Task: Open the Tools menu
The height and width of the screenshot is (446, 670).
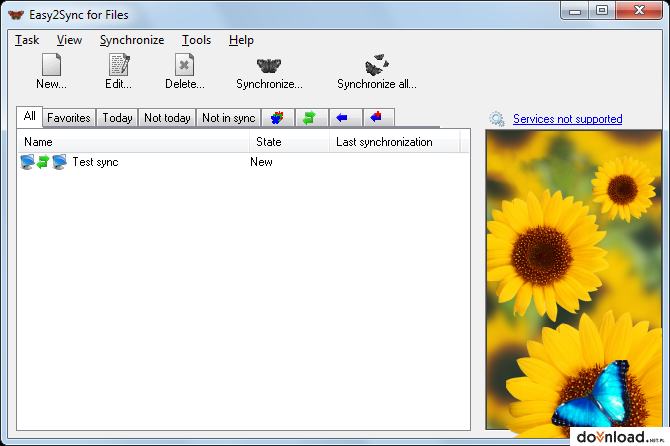Action: point(197,40)
